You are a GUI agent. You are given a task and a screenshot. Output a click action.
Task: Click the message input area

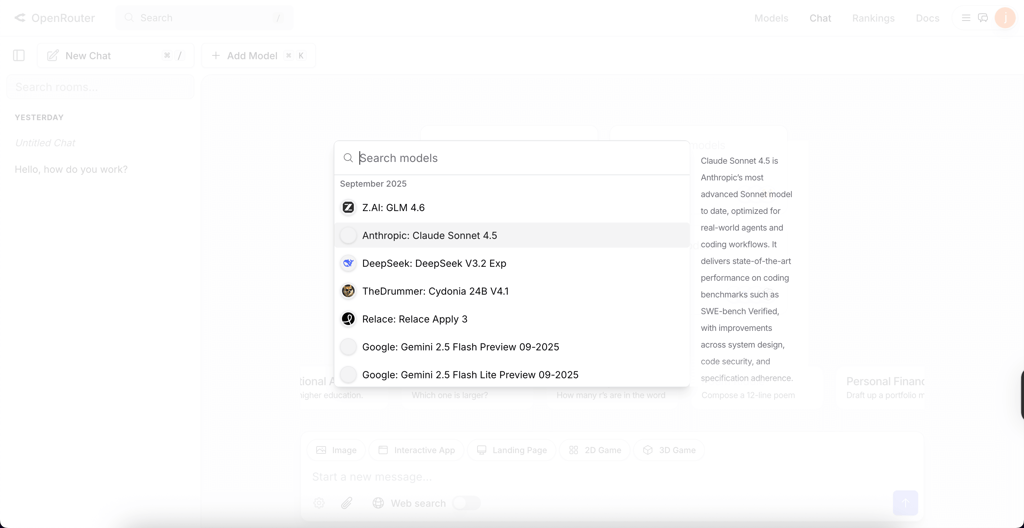click(x=612, y=477)
